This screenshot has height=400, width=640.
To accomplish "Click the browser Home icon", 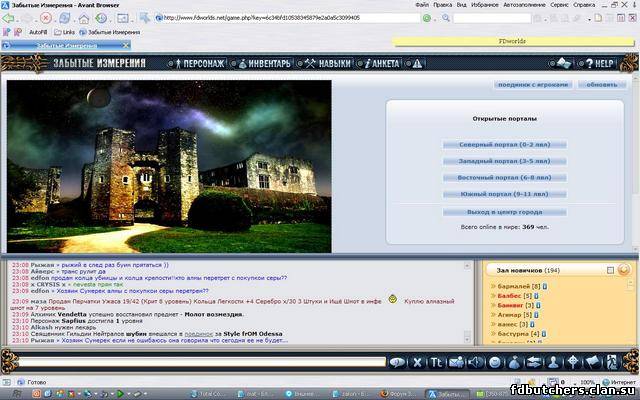I will click(x=84, y=18).
